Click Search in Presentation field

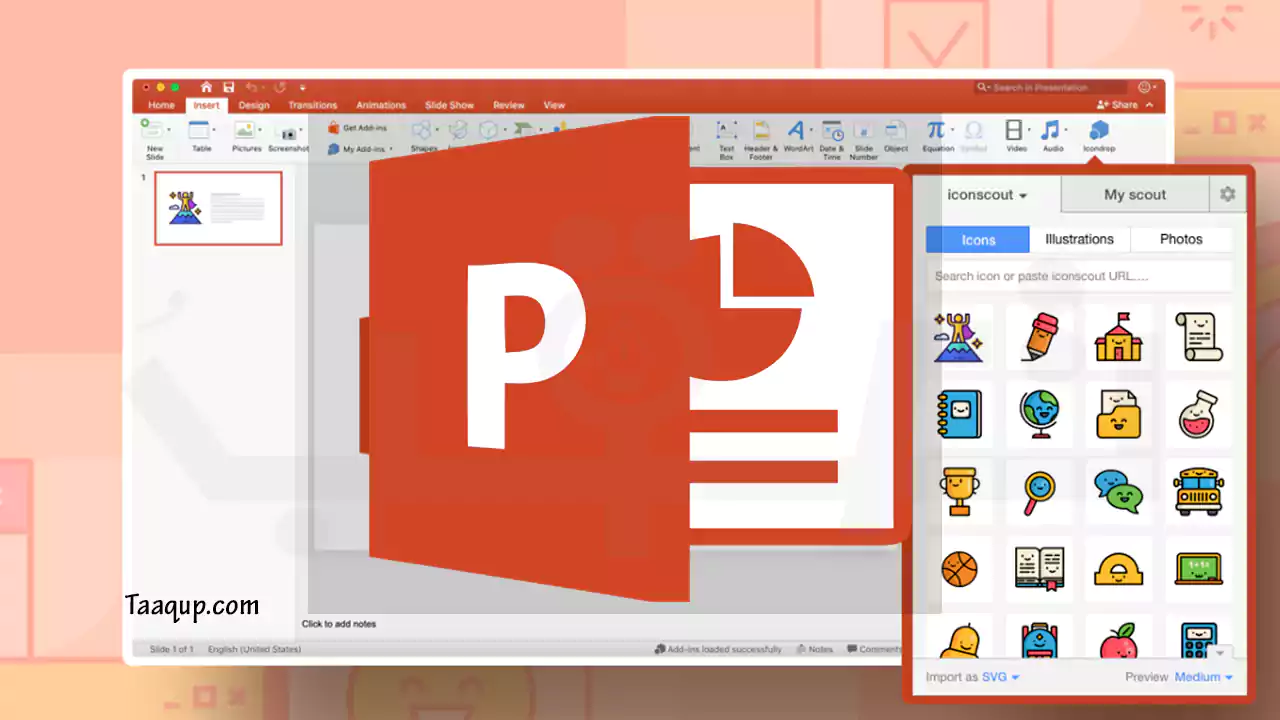[1052, 87]
